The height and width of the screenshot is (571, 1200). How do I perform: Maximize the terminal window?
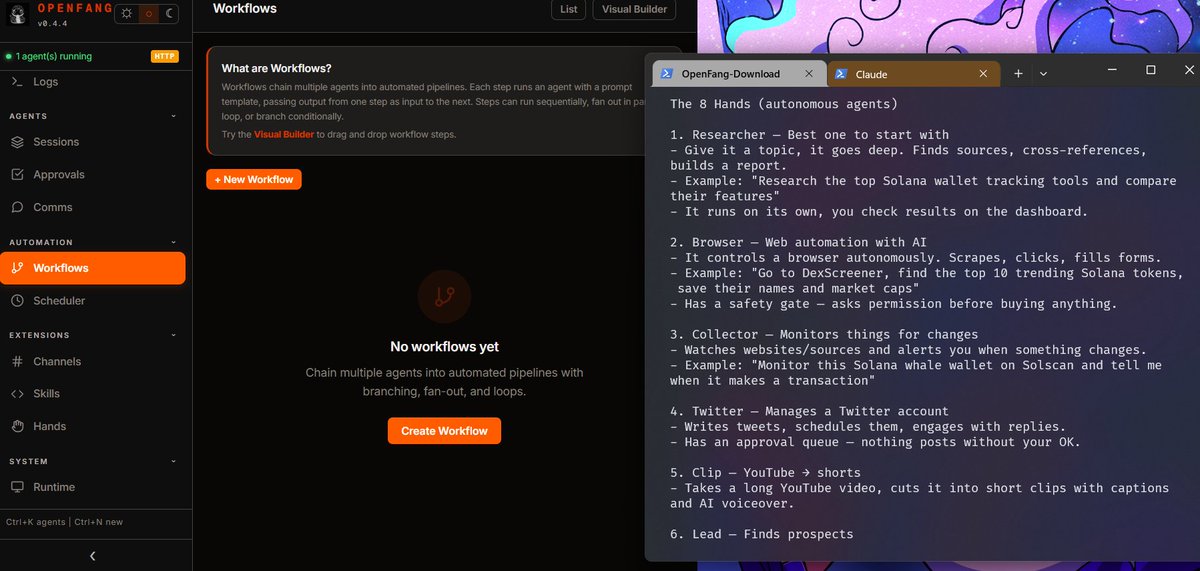point(1151,69)
